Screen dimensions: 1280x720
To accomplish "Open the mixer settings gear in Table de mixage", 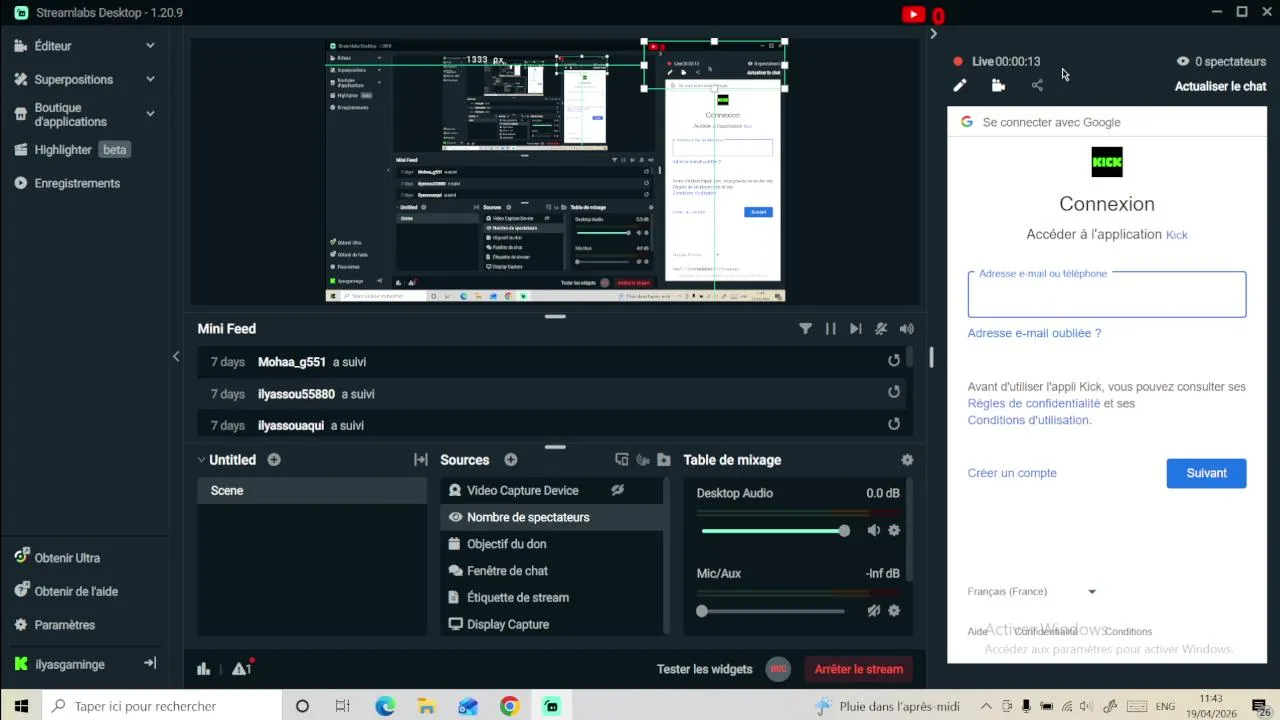I will point(907,460).
